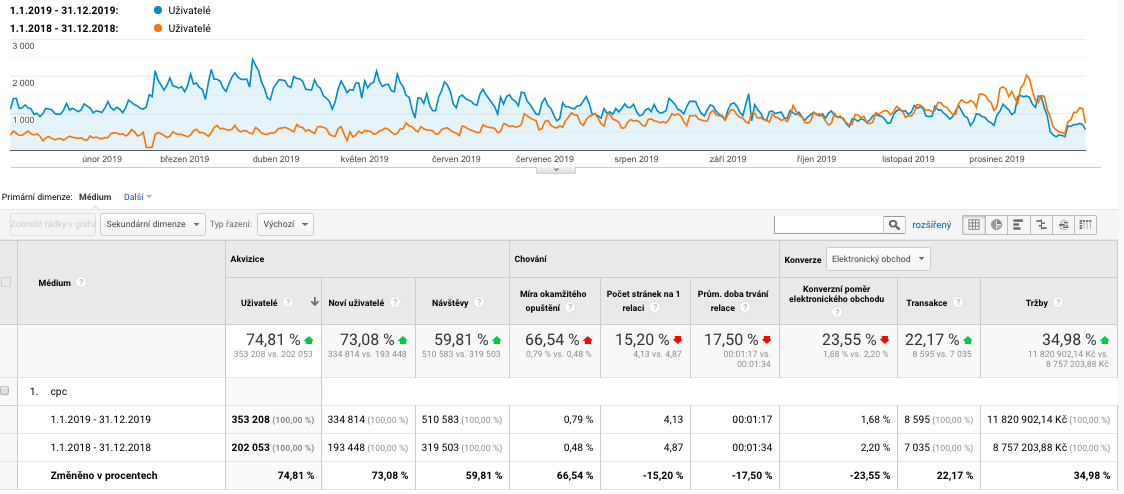Image resolution: width=1124 pixels, height=494 pixels.
Task: Click the search magnifier button
Action: pos(894,224)
